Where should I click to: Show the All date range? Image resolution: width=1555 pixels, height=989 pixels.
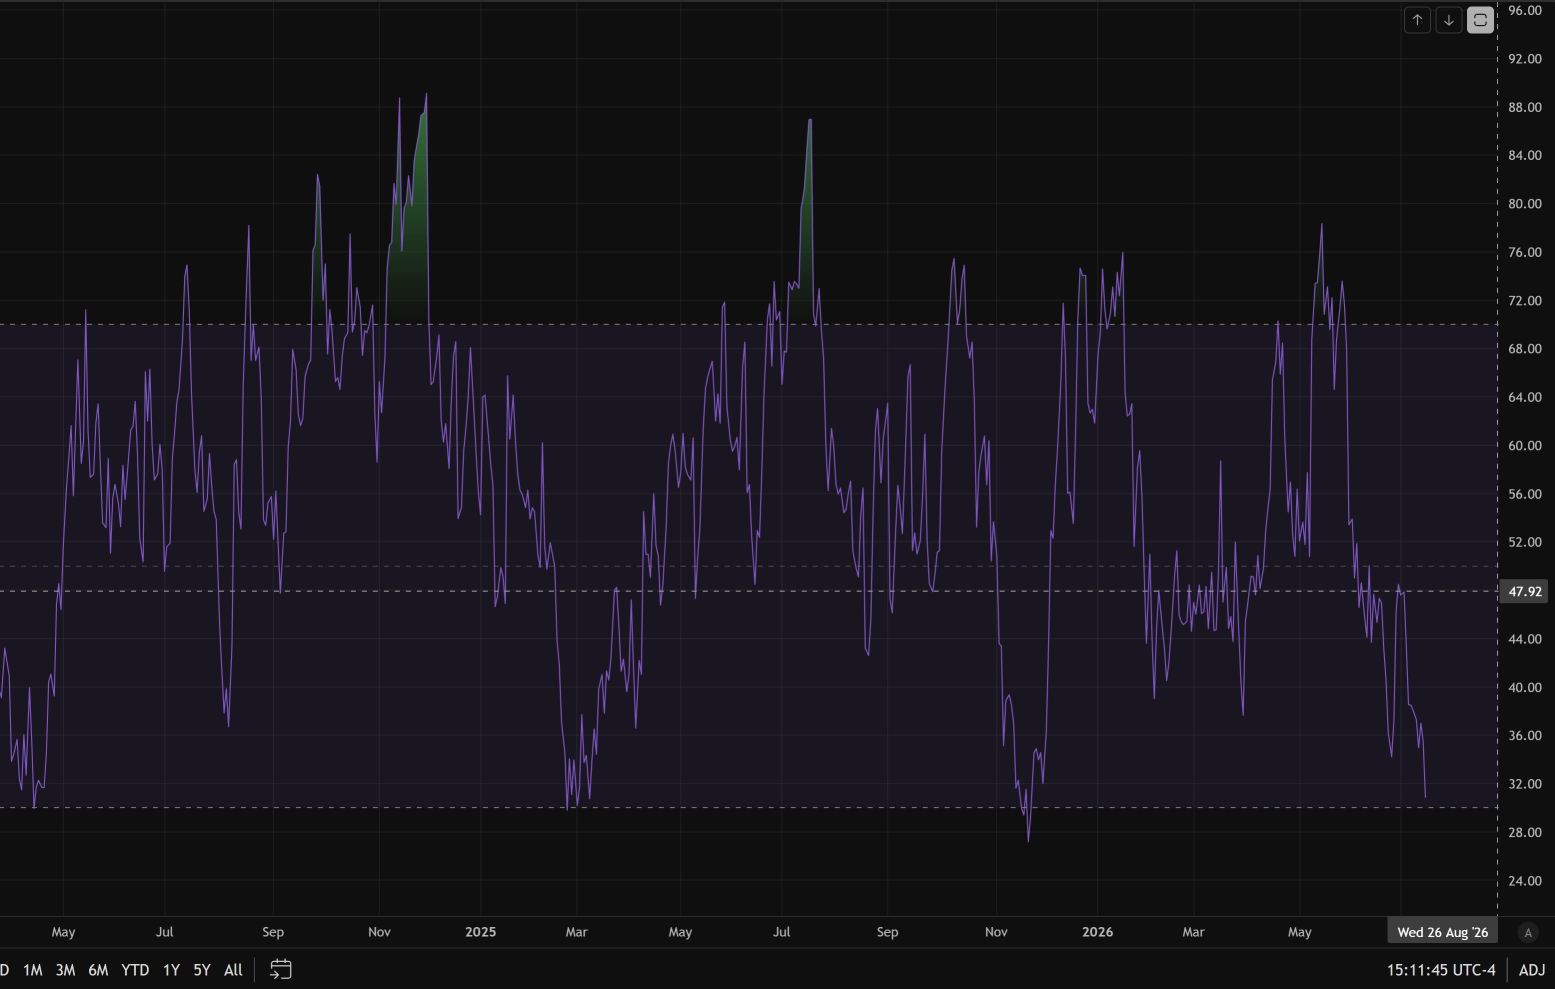point(233,970)
